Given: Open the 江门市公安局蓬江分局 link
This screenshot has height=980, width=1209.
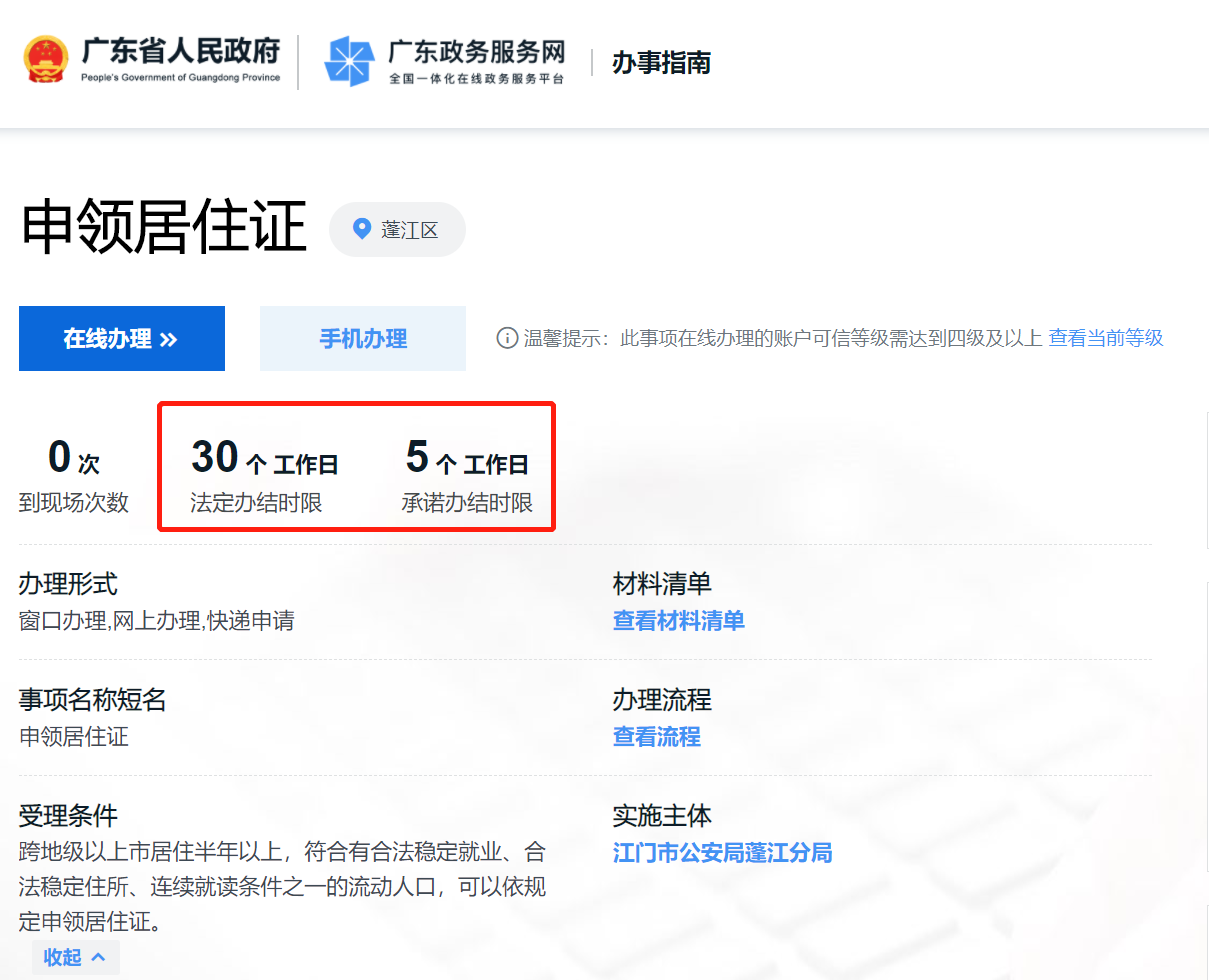Looking at the screenshot, I should click(x=722, y=853).
